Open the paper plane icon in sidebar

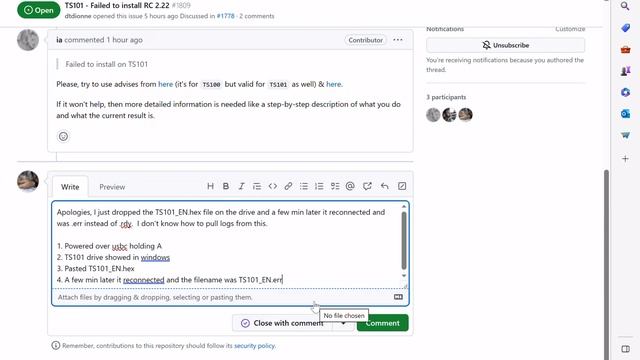(x=625, y=135)
